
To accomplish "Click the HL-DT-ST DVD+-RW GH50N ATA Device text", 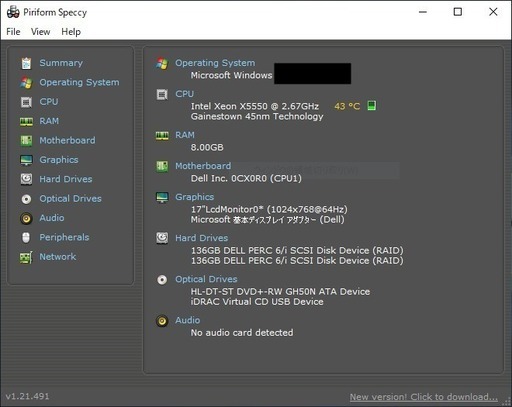I will 280,292.
